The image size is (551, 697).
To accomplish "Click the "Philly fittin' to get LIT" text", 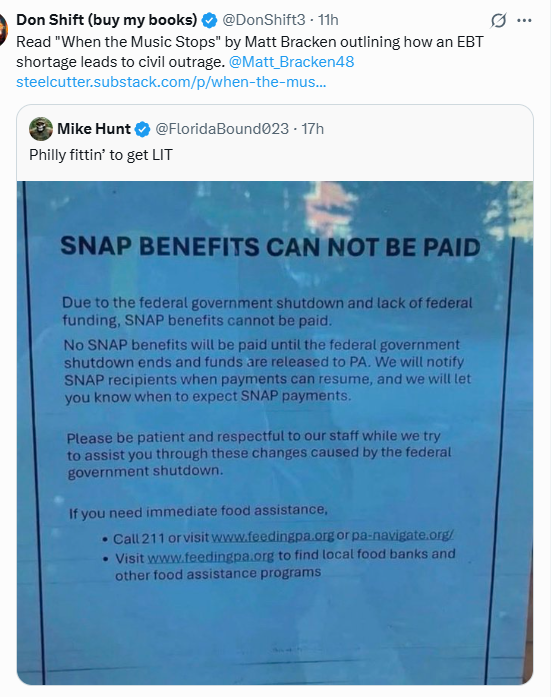I will click(101, 155).
